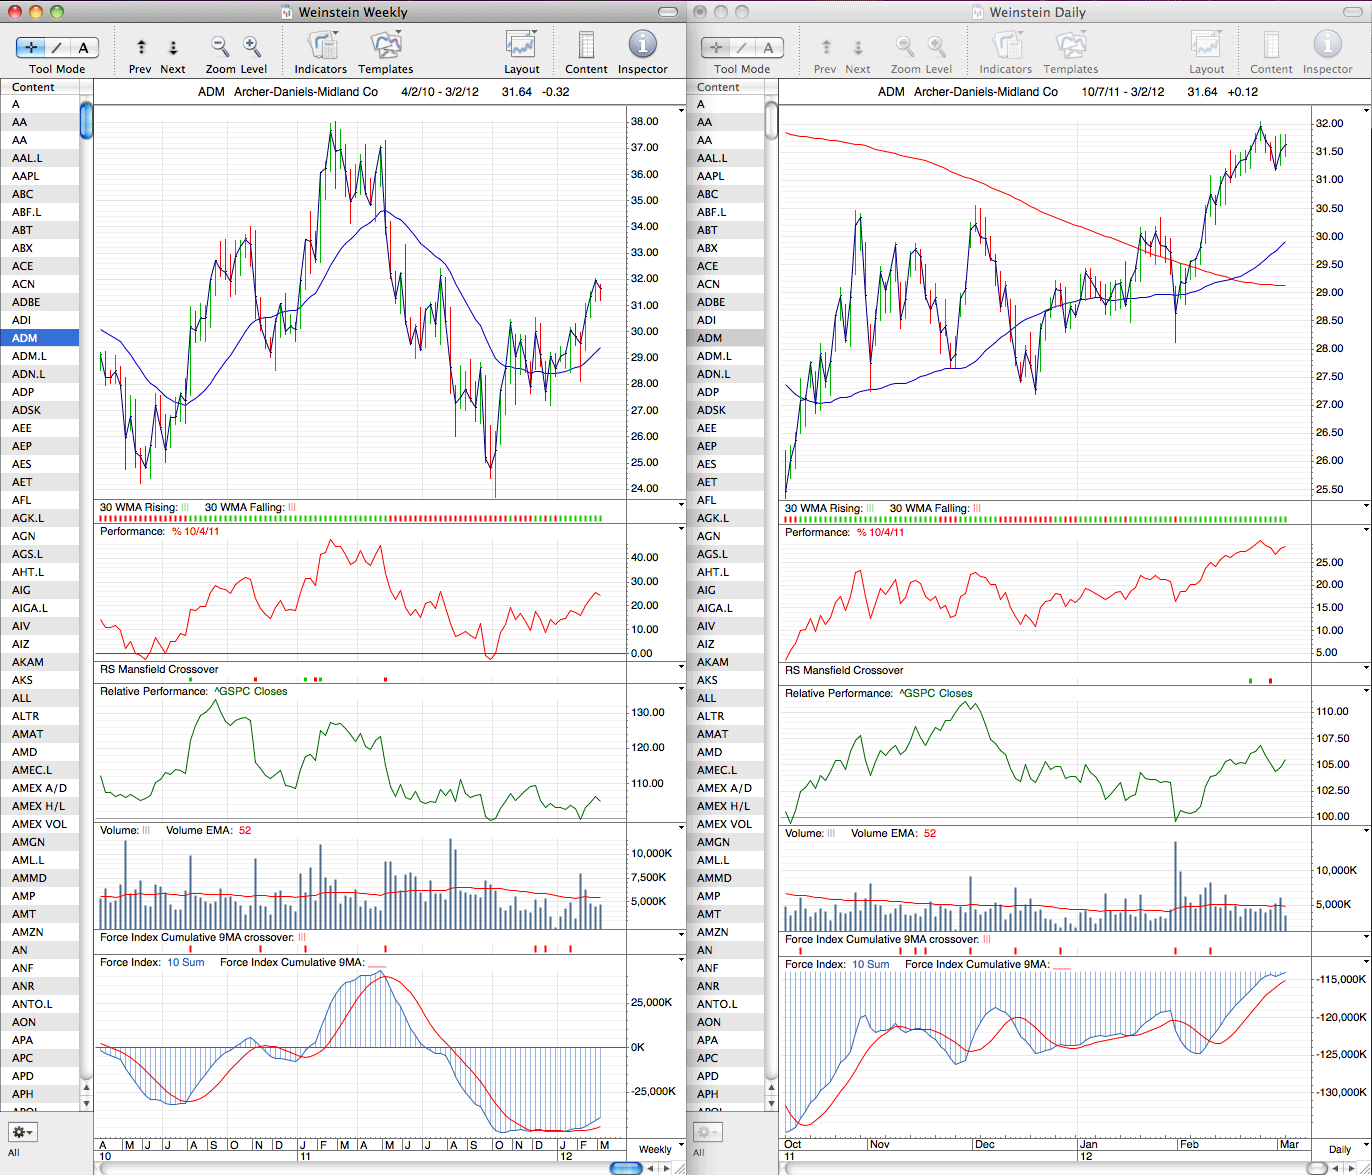The height and width of the screenshot is (1175, 1372).
Task: Select ADSK in the Weekly symbol list
Action: [40, 410]
